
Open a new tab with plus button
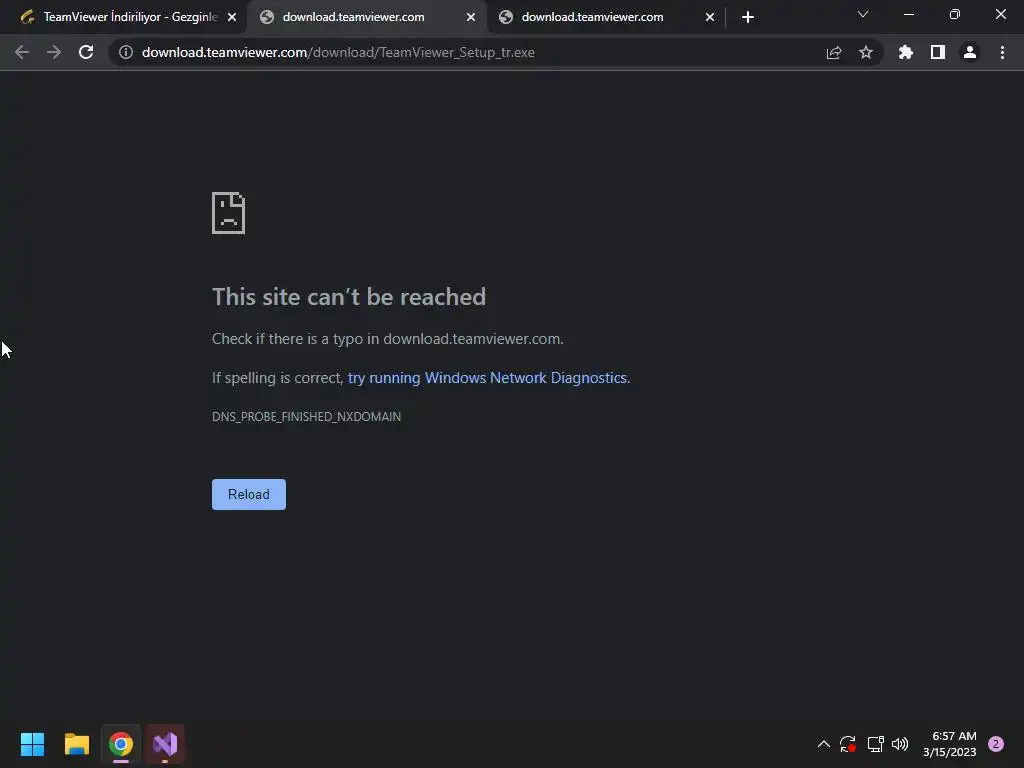pos(748,17)
